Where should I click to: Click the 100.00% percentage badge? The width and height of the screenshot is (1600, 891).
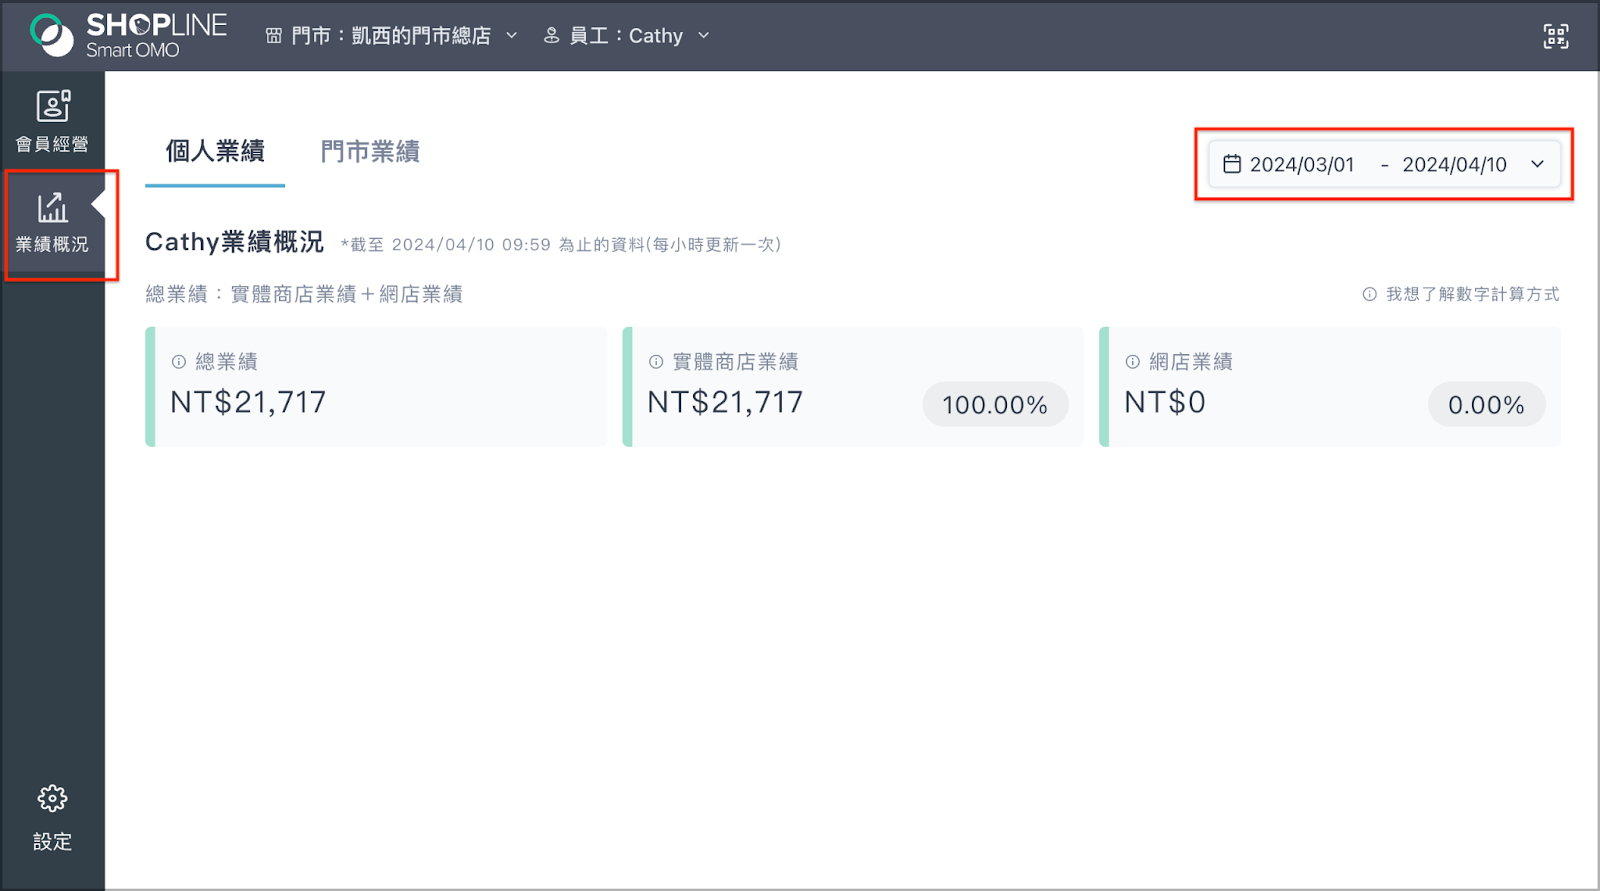pos(995,405)
